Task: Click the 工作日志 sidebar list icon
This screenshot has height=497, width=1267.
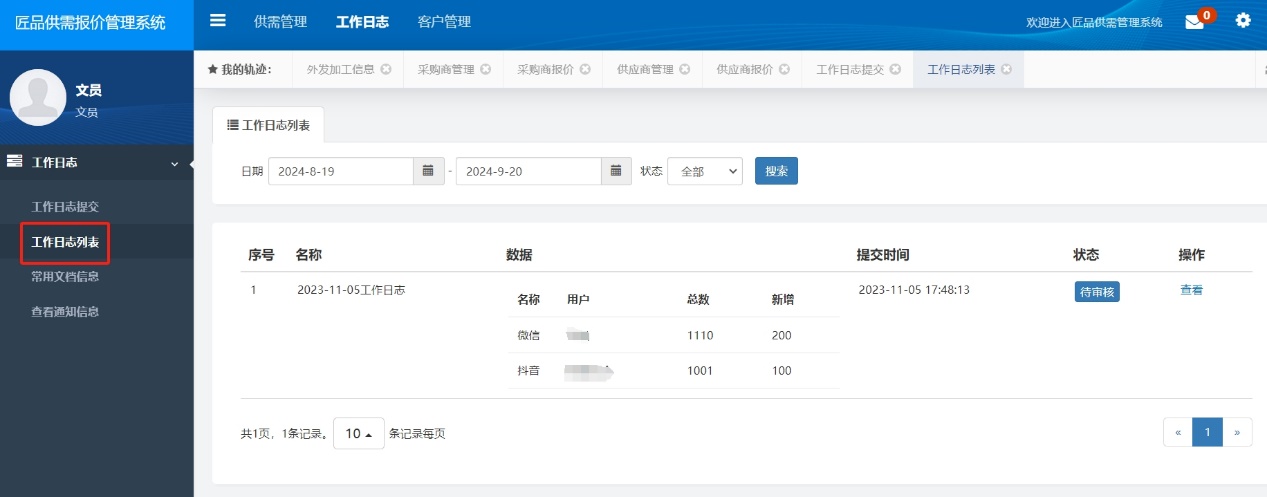Action: tap(15, 161)
